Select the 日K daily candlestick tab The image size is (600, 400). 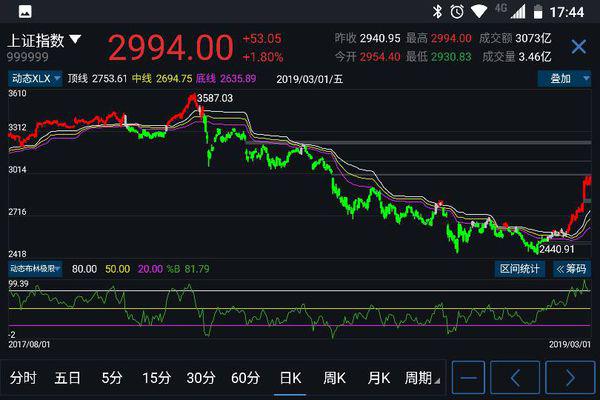(x=290, y=378)
